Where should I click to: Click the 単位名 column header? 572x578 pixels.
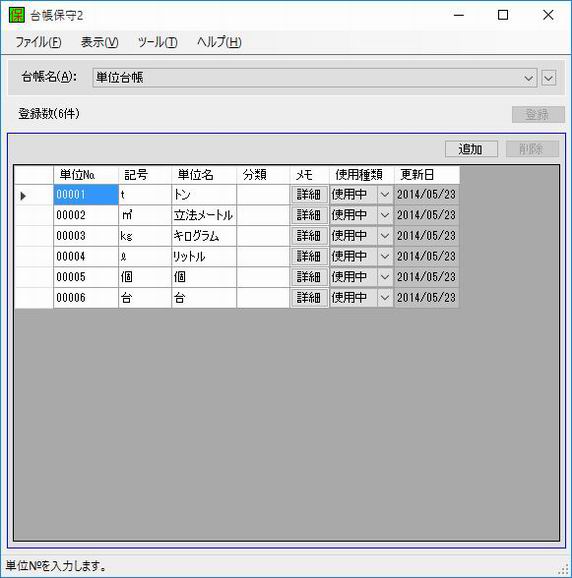pos(204,175)
